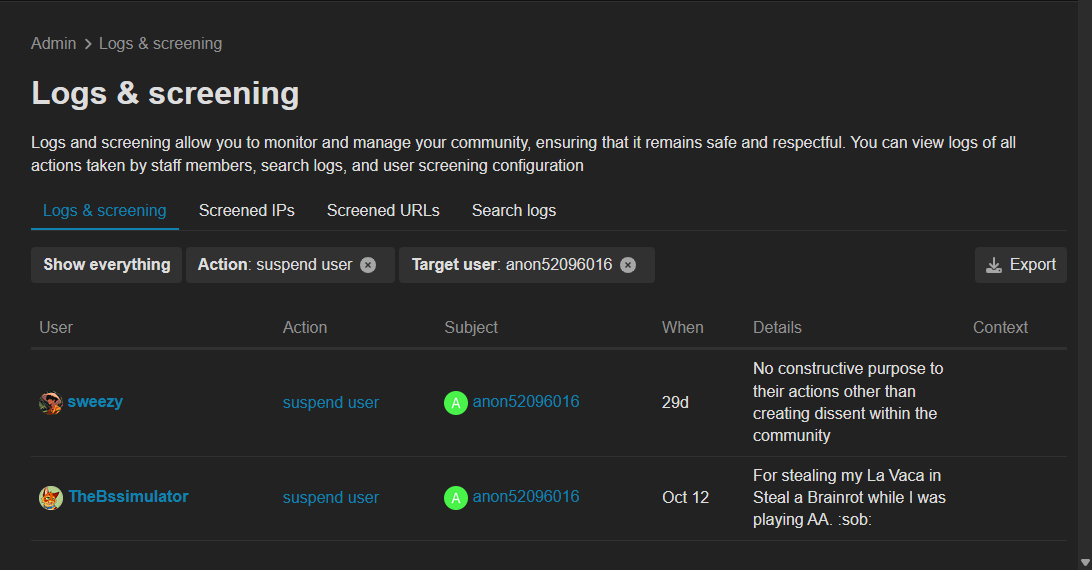Remove the suspend user action filter
This screenshot has width=1092, height=570.
(368, 265)
